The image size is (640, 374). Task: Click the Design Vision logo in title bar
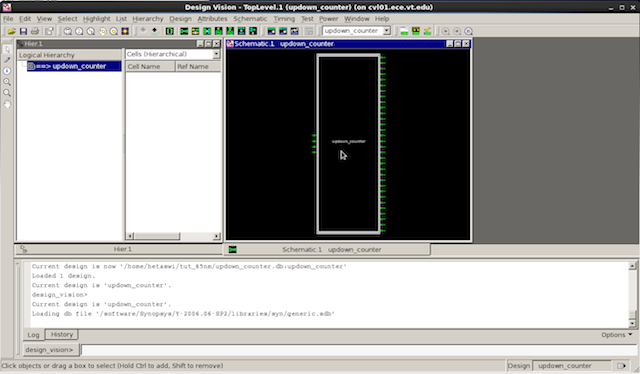[7, 7]
